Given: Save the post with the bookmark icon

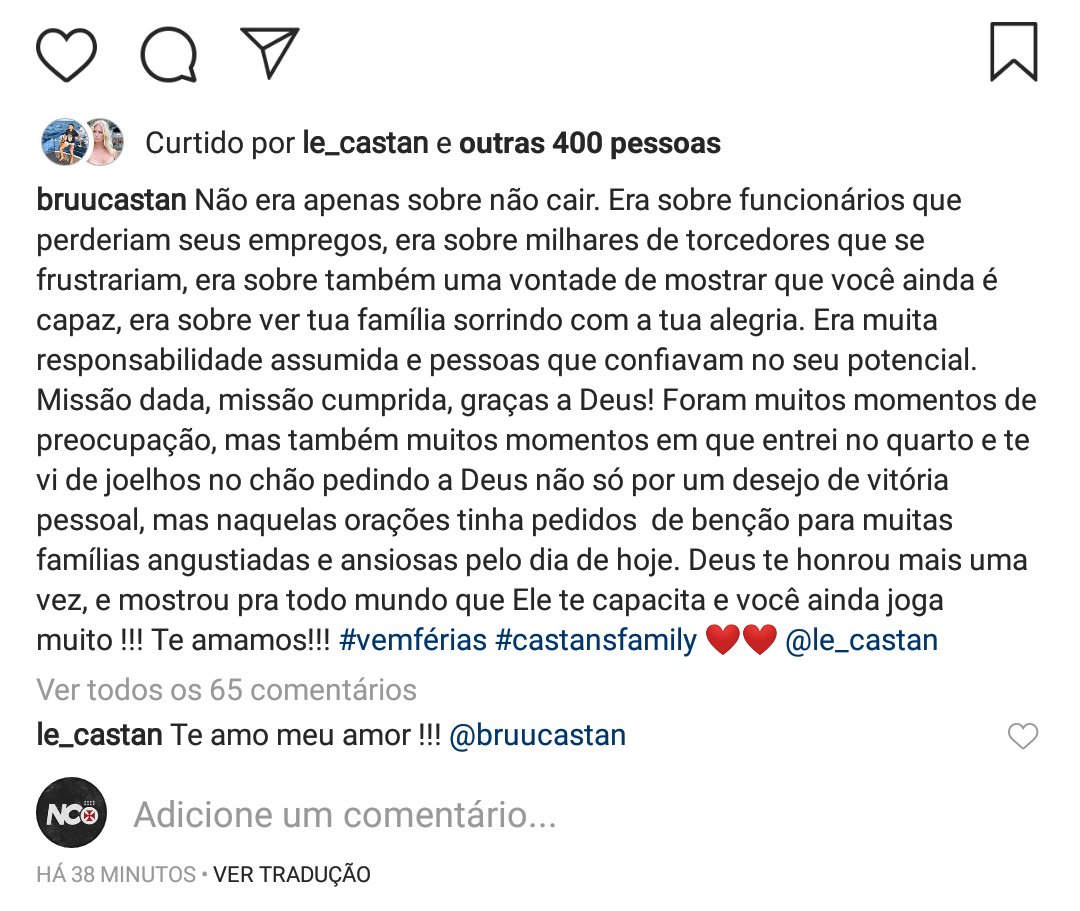Looking at the screenshot, I should [1013, 53].
